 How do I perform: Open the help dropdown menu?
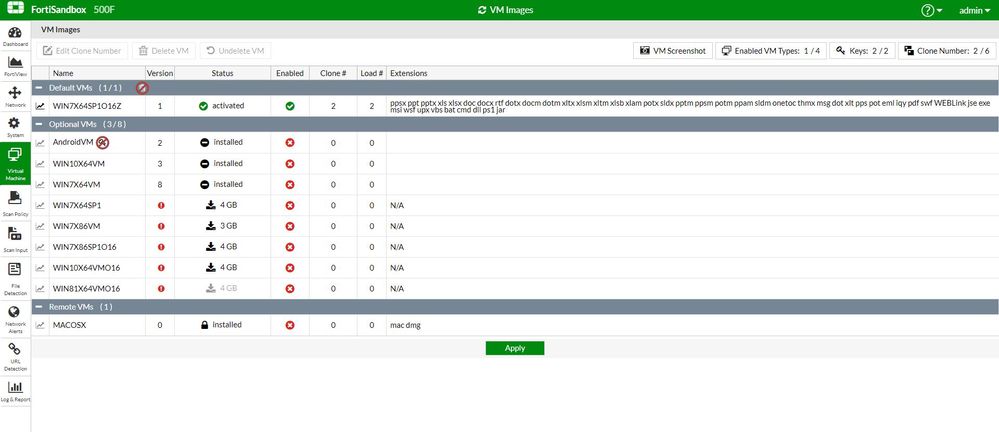pos(931,10)
